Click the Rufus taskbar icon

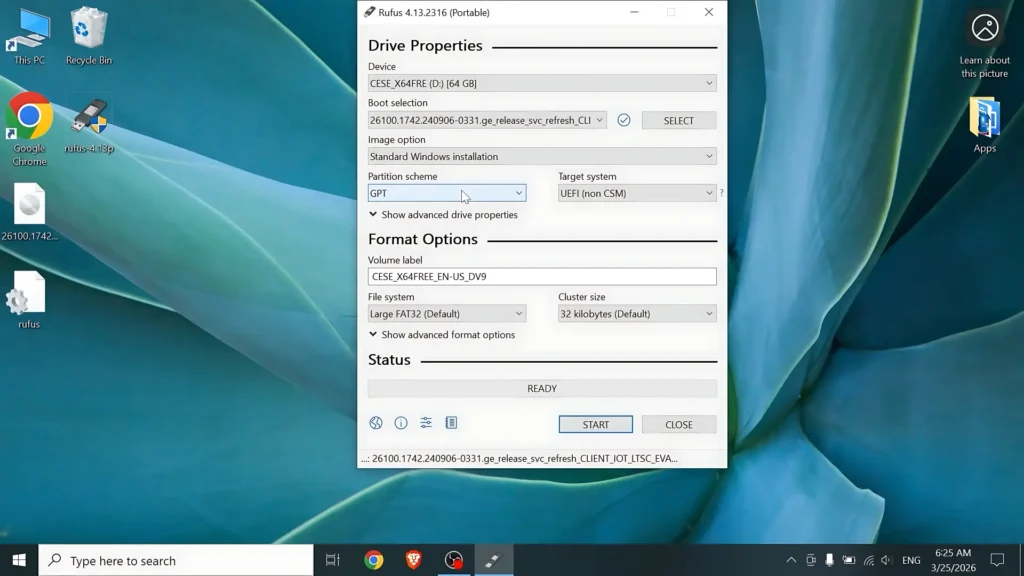pos(494,560)
